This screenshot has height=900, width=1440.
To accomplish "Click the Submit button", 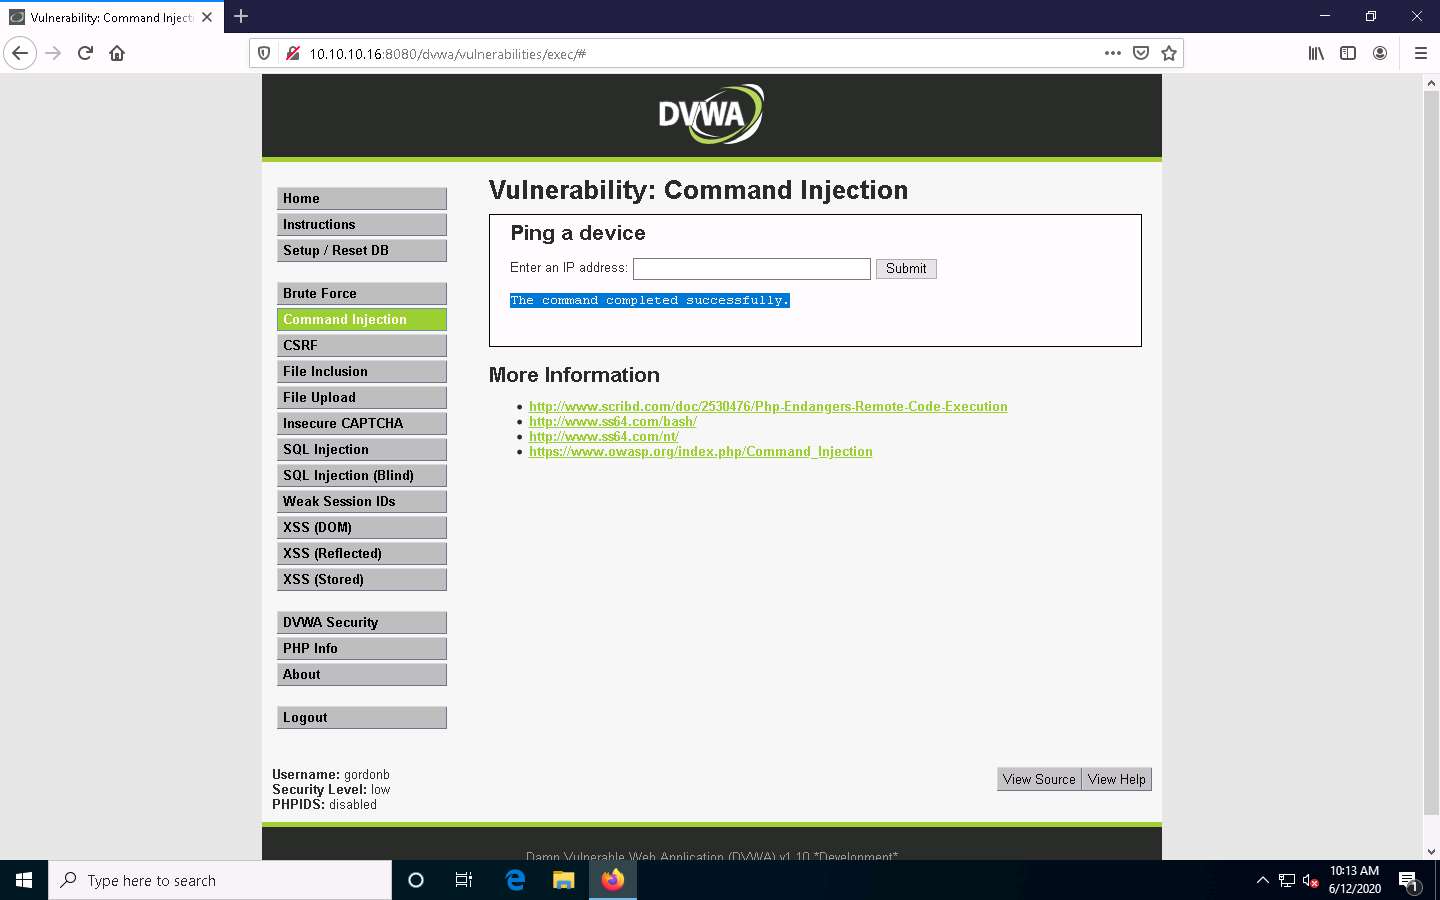I will point(905,268).
